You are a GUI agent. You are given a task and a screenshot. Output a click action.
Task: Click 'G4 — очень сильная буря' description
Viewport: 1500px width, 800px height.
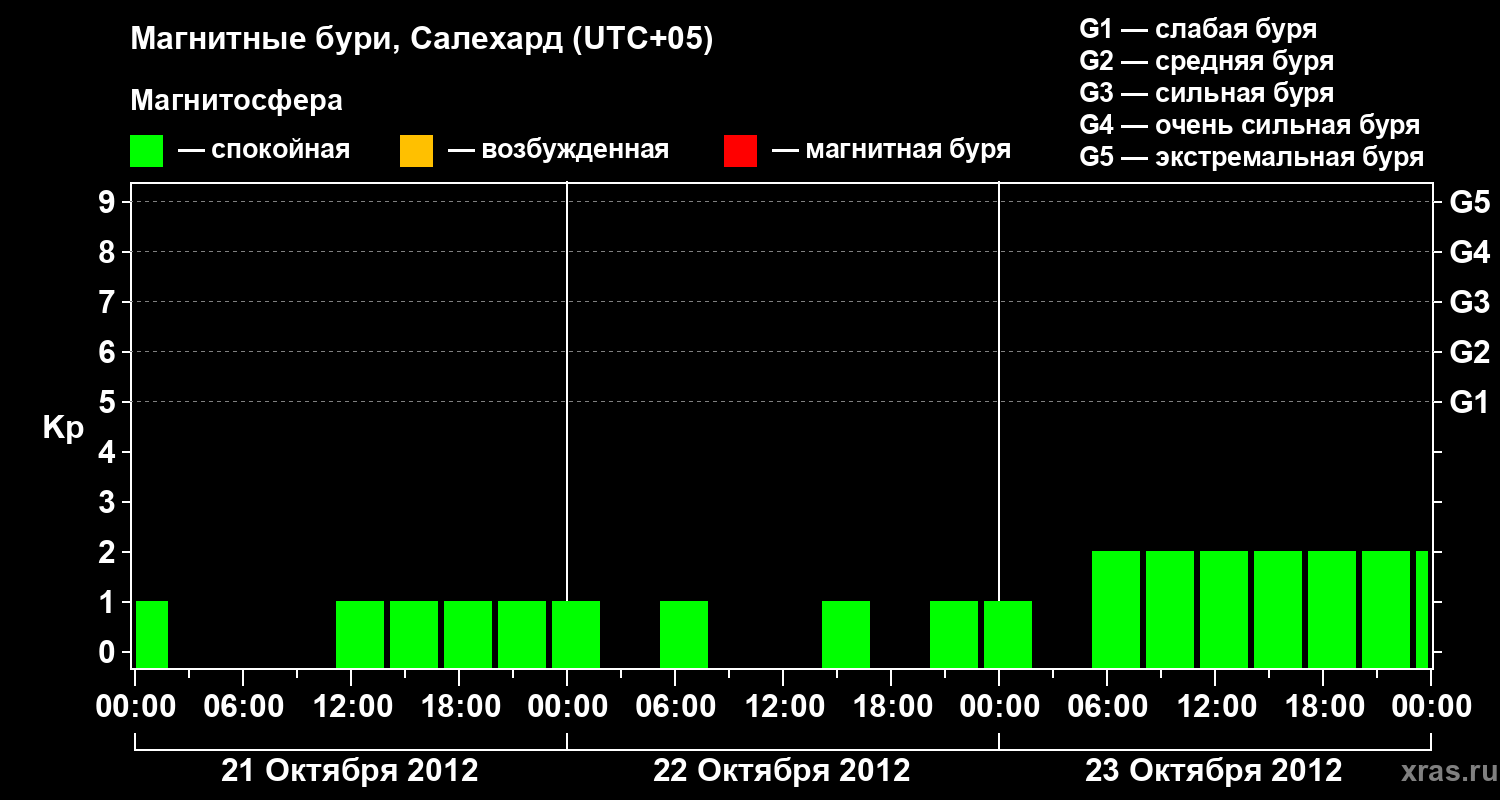pyautogui.click(x=1250, y=125)
